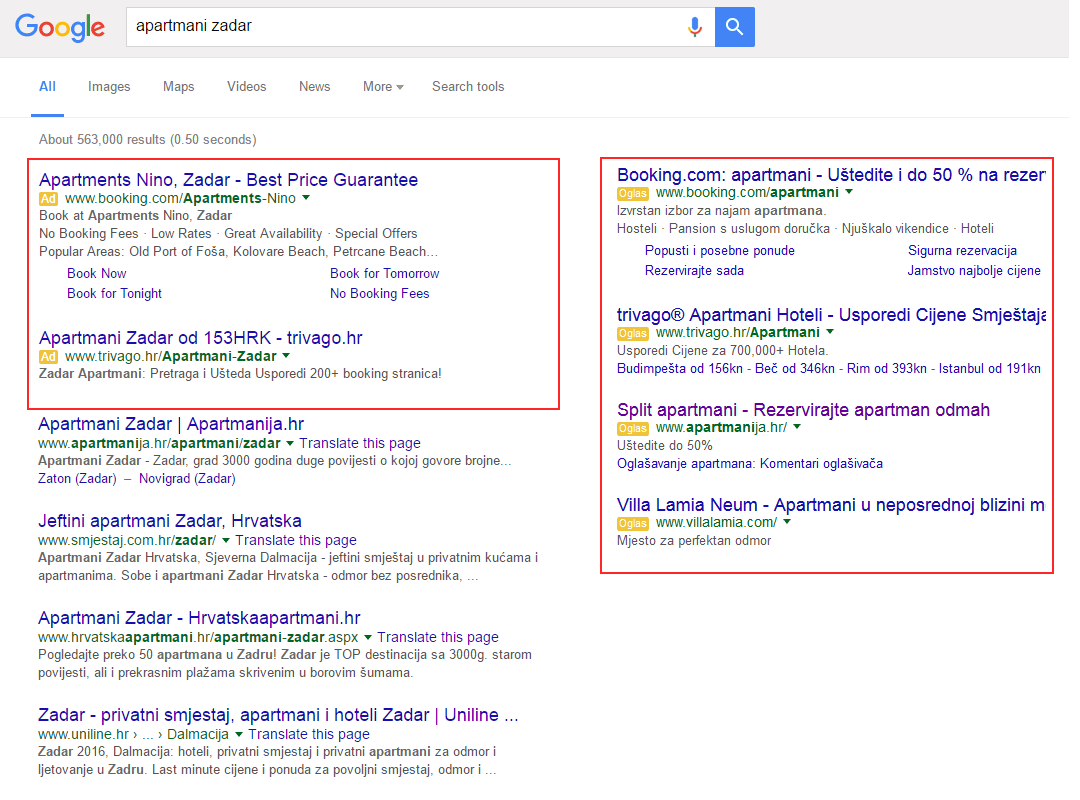Image resolution: width=1080 pixels, height=800 pixels.
Task: Click 'Sigurna rezervacija' sitelink
Action: click(962, 251)
